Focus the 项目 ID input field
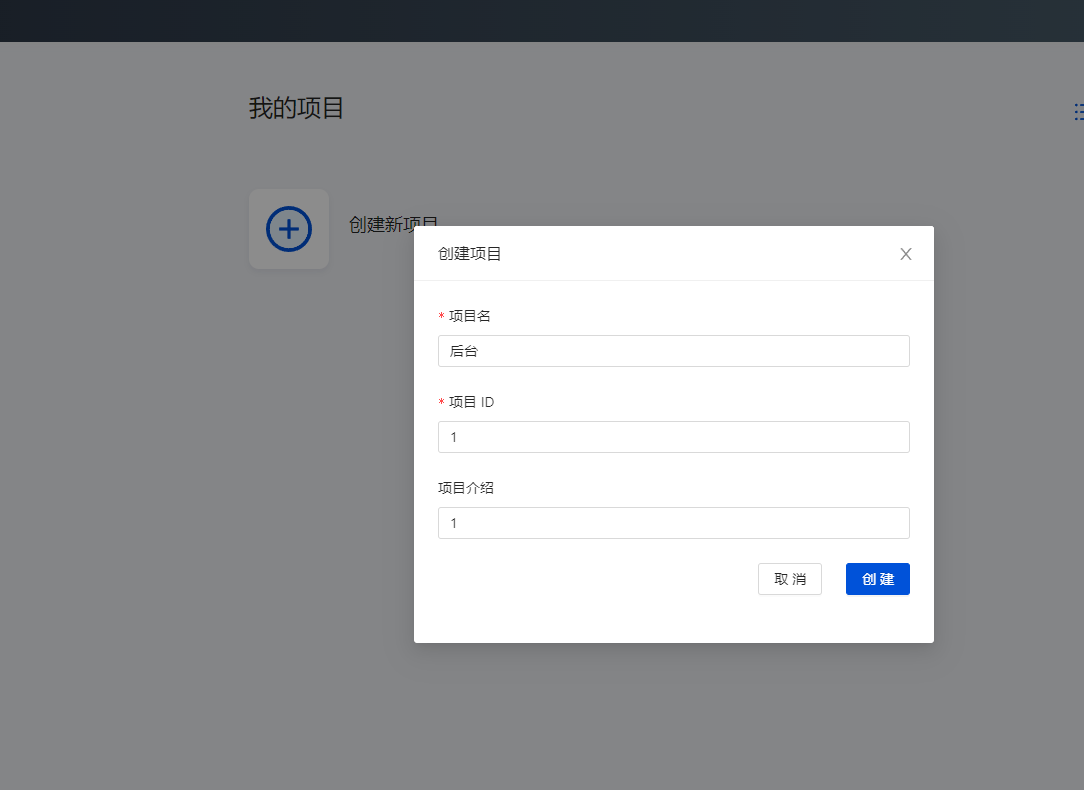Screen dimensions: 1084x790 click(x=673, y=437)
